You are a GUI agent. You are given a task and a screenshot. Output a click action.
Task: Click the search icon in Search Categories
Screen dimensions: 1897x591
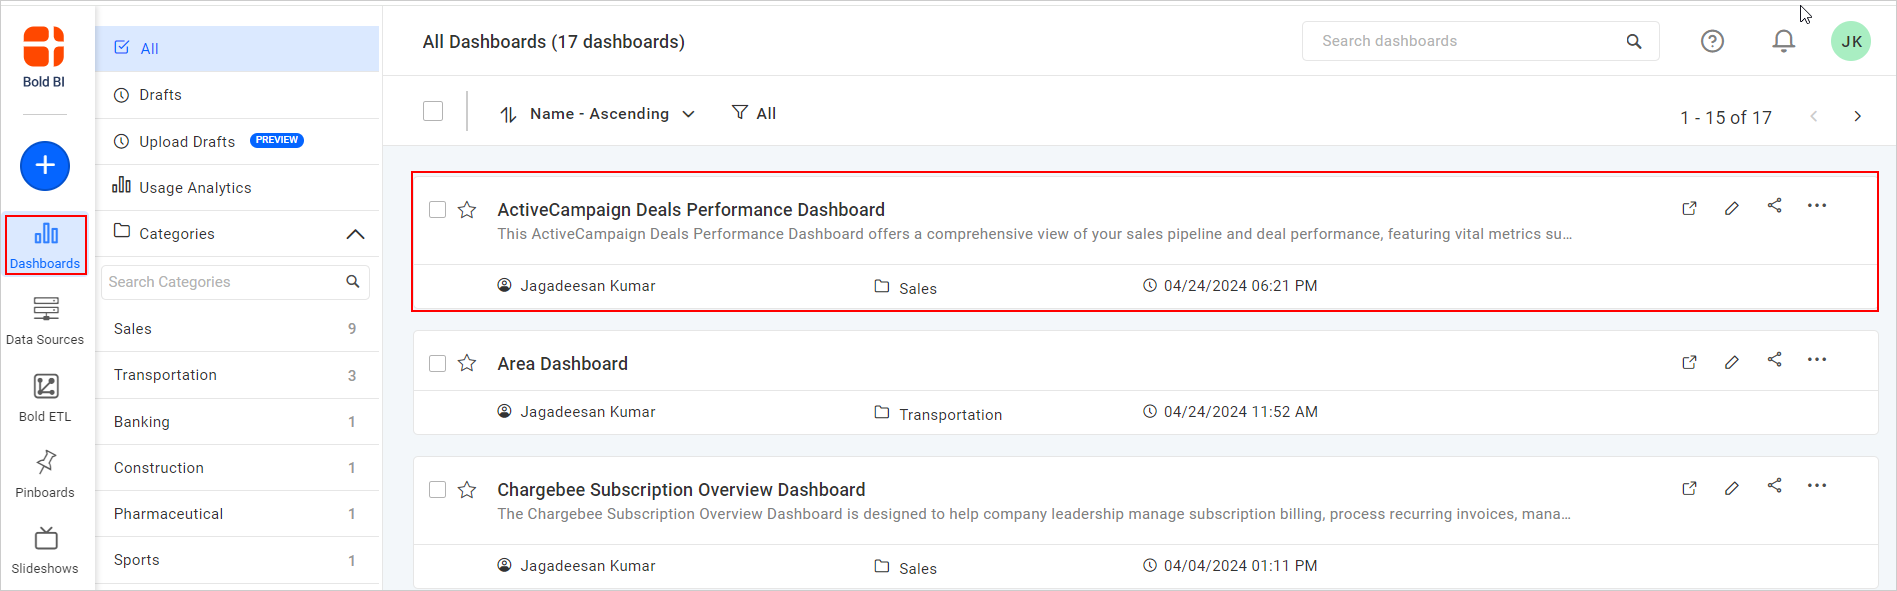click(353, 282)
